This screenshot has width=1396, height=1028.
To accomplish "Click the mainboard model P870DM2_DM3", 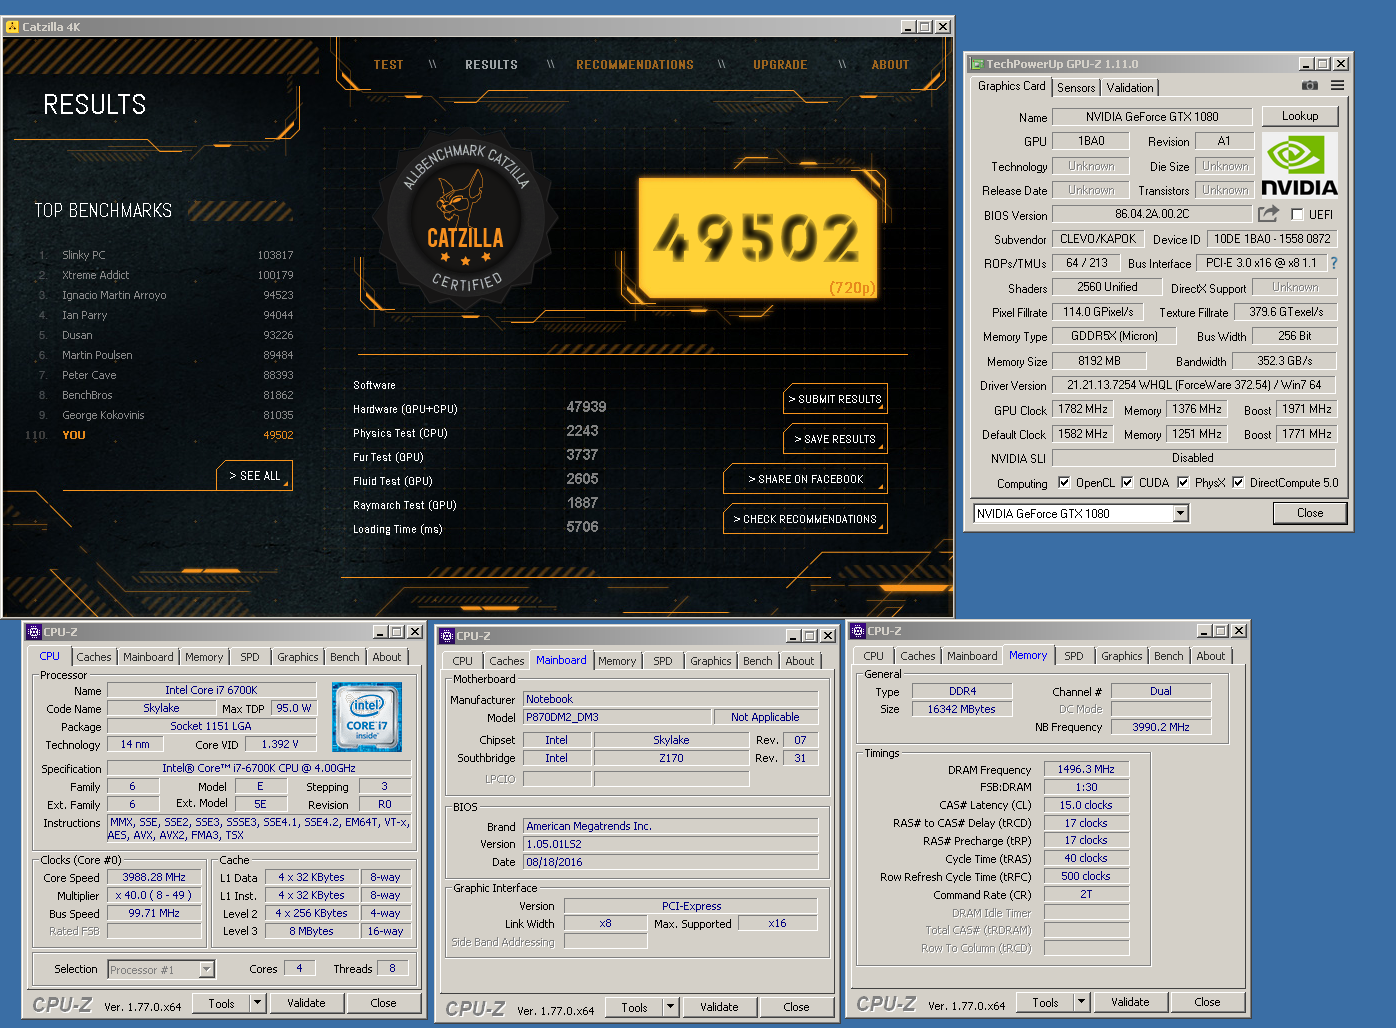I will (617, 717).
